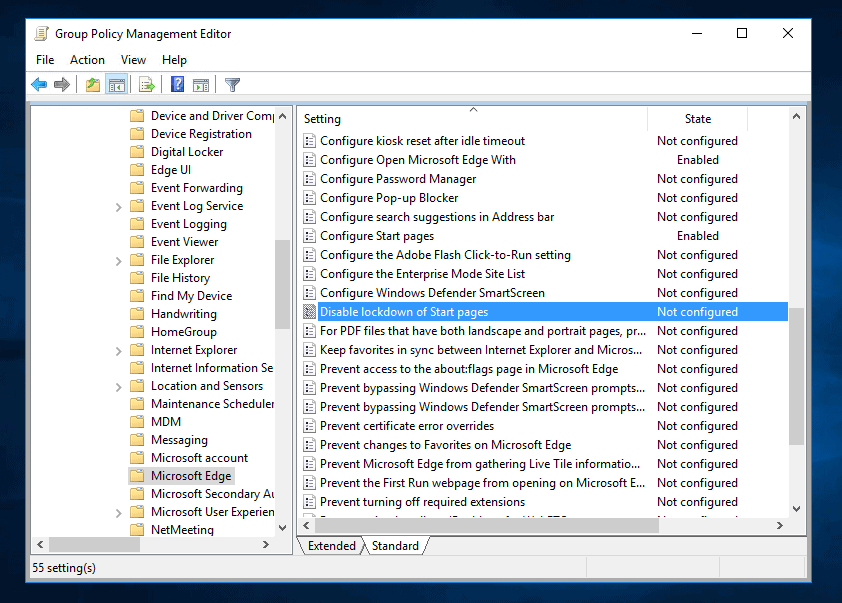Switch to the Standard tab
Screen dimensions: 842x603
pos(395,546)
